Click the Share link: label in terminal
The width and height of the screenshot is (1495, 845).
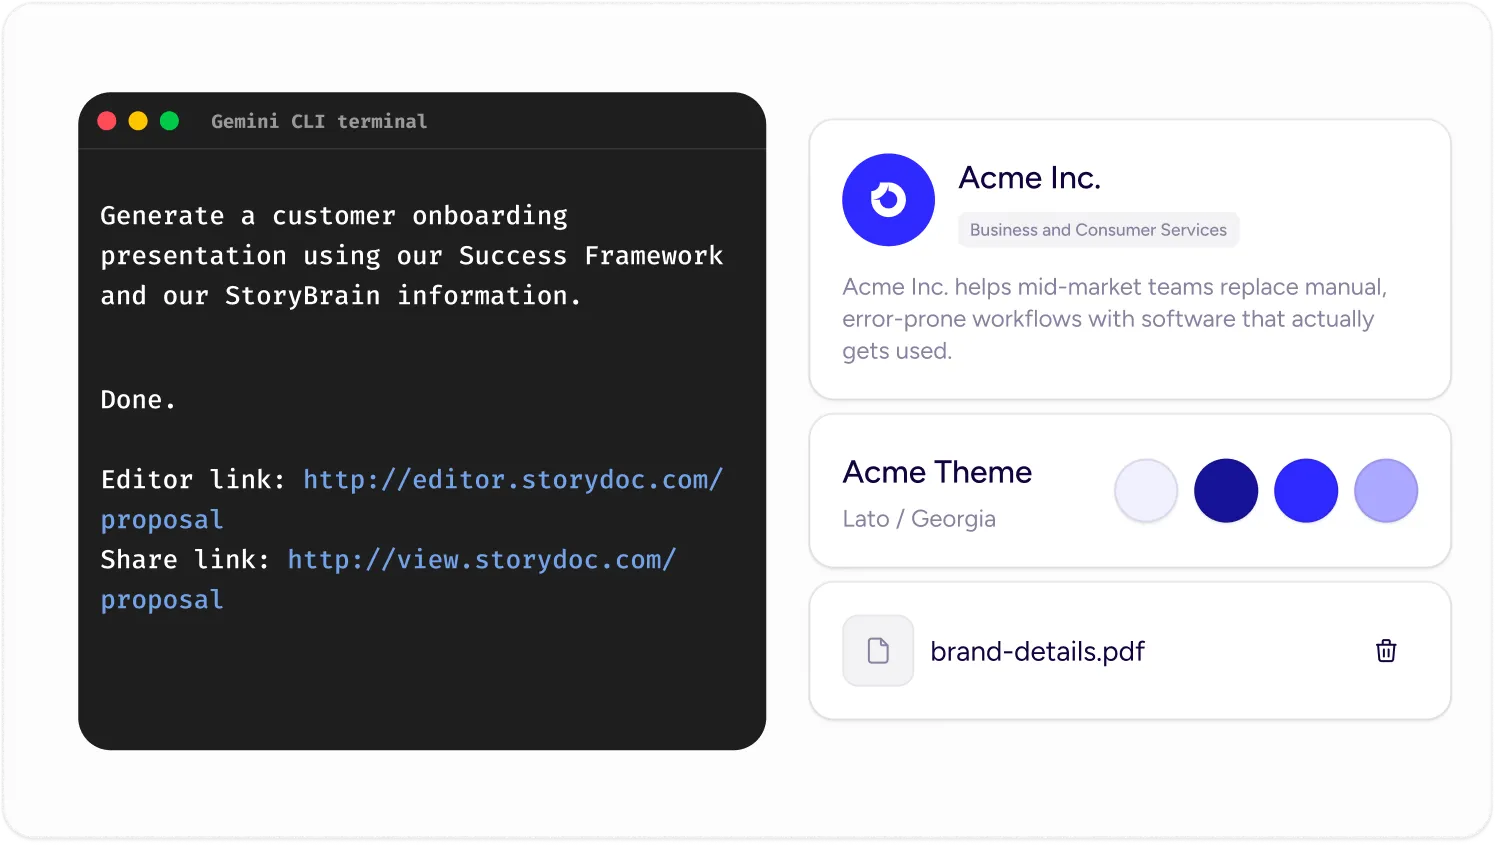[186, 560]
